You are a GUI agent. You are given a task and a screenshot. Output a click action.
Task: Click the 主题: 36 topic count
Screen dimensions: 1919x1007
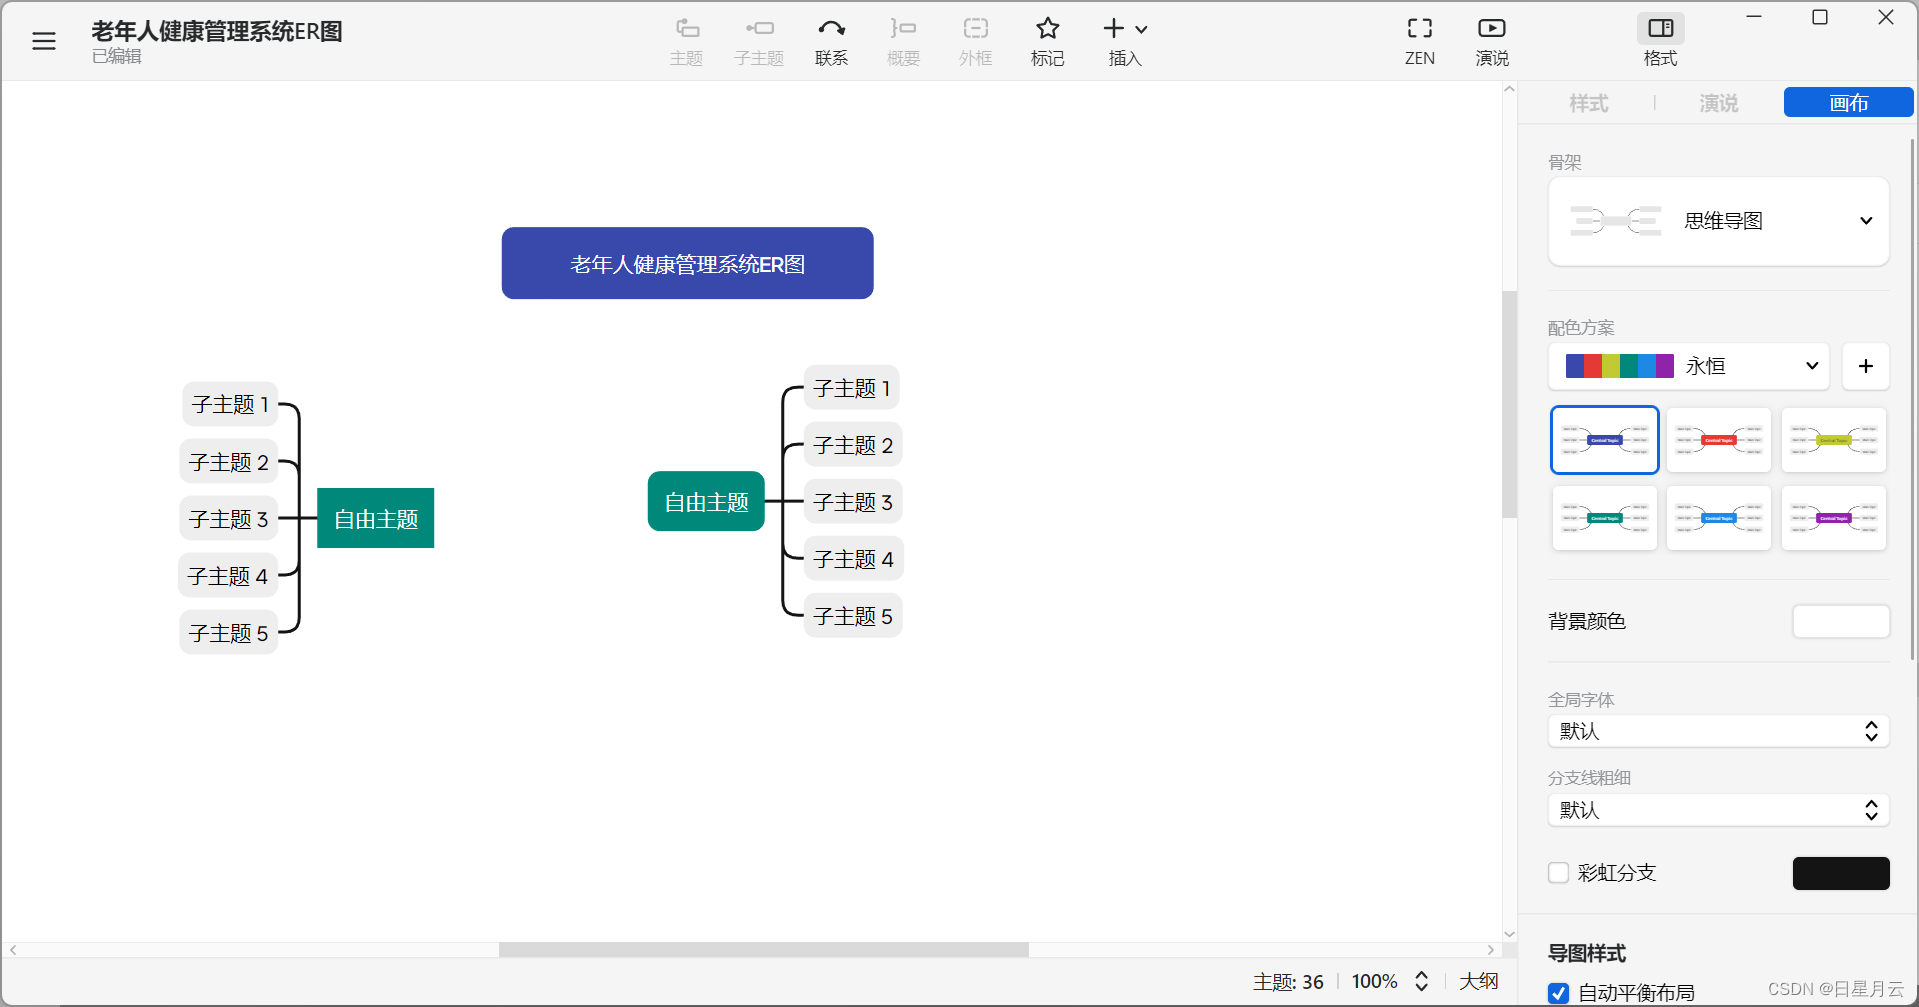point(1288,982)
